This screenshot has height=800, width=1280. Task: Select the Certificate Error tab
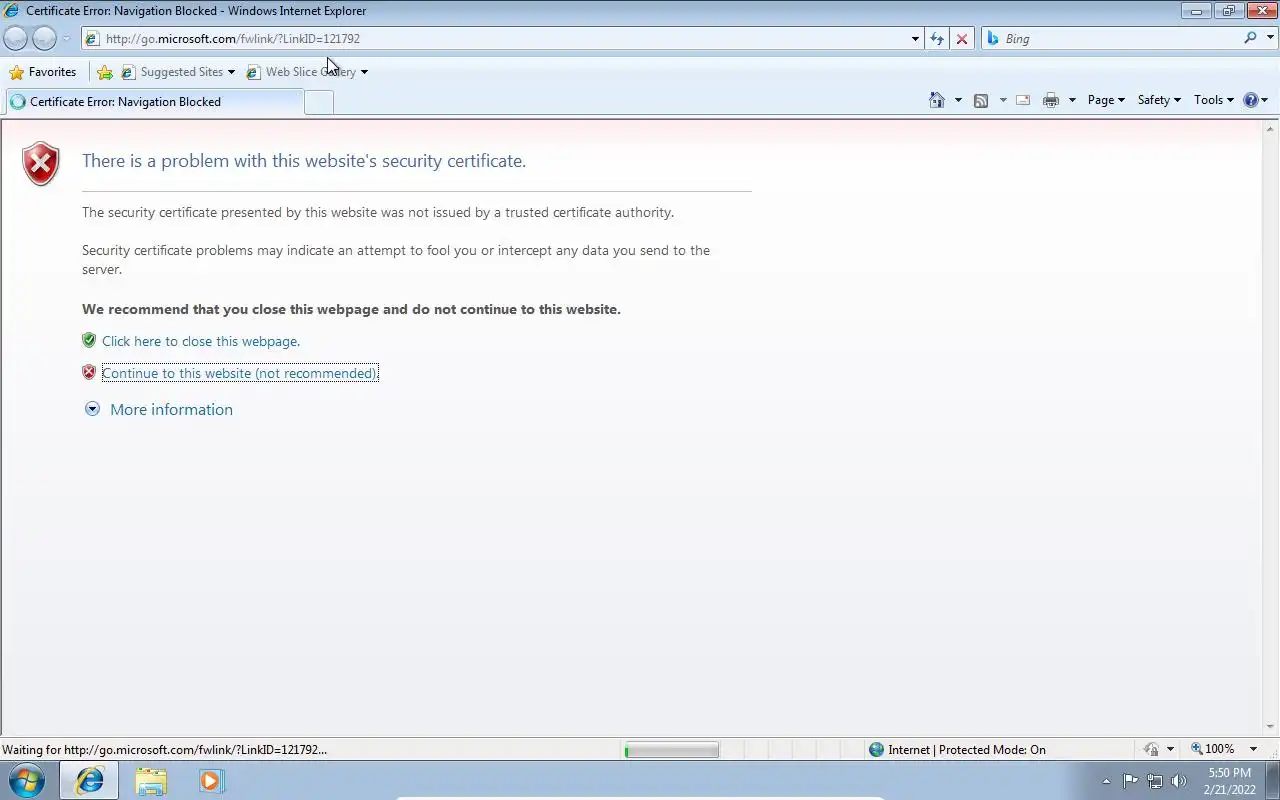153,101
